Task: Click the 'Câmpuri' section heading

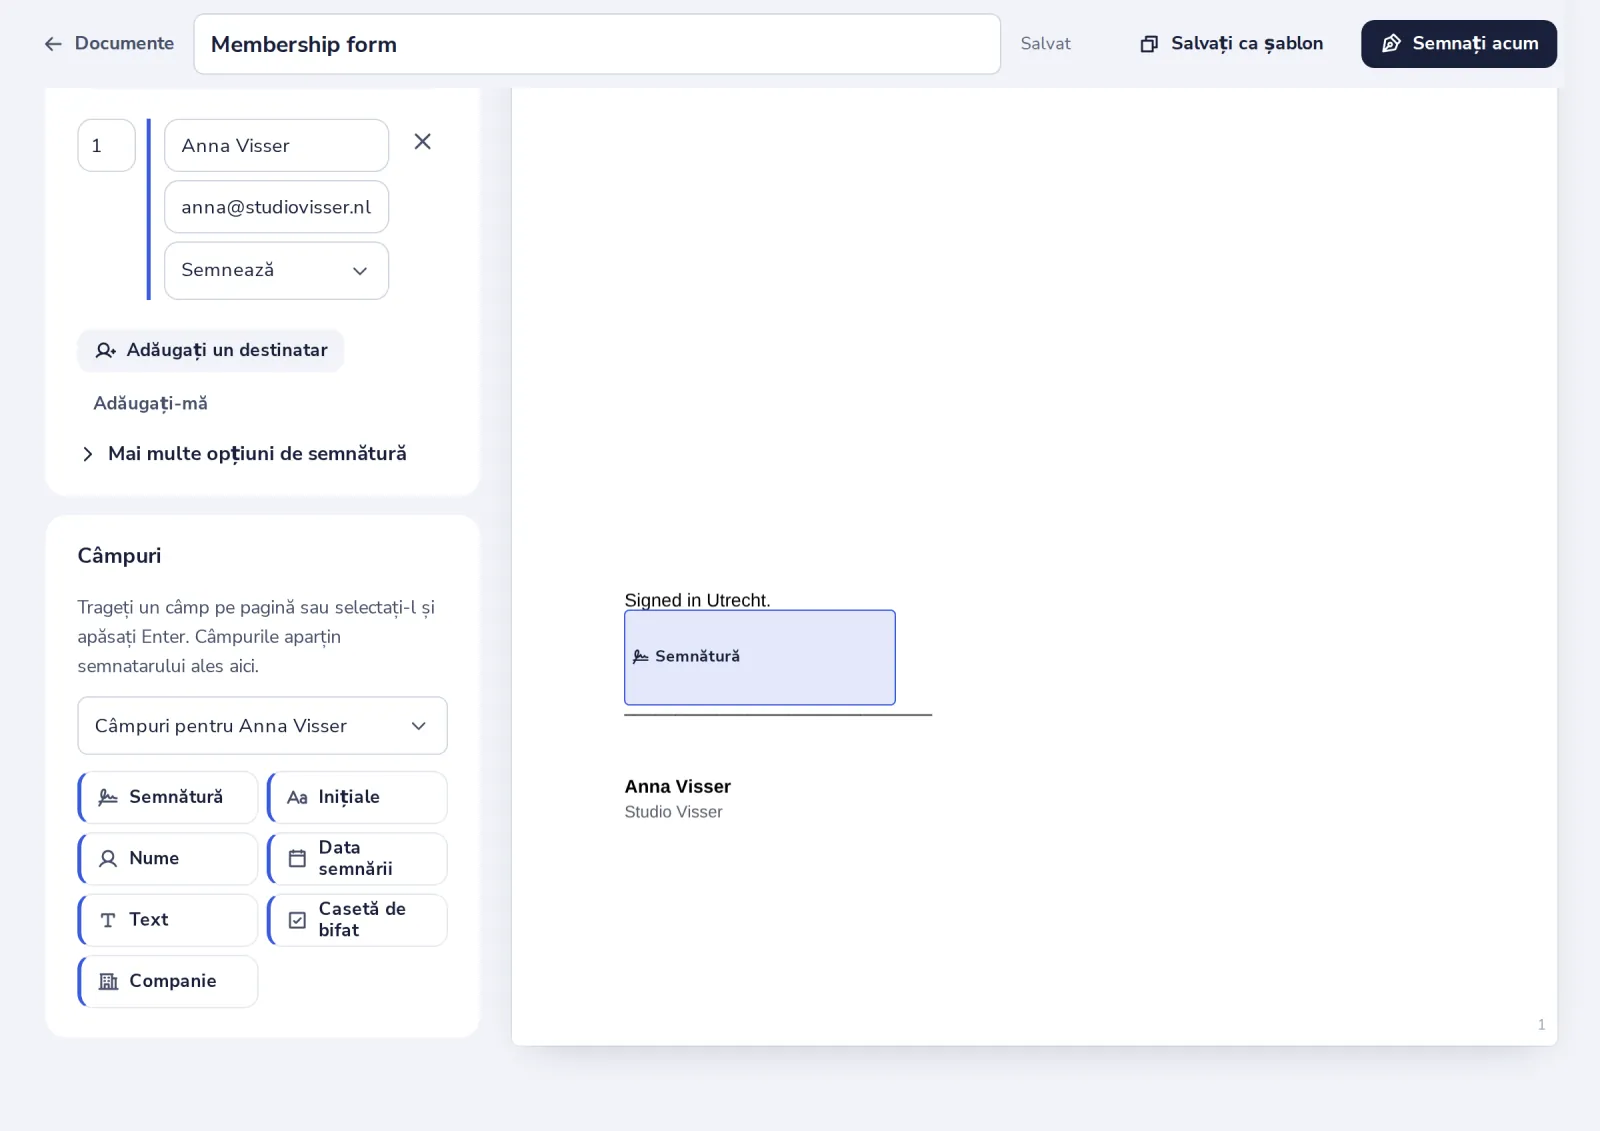Action: point(119,556)
